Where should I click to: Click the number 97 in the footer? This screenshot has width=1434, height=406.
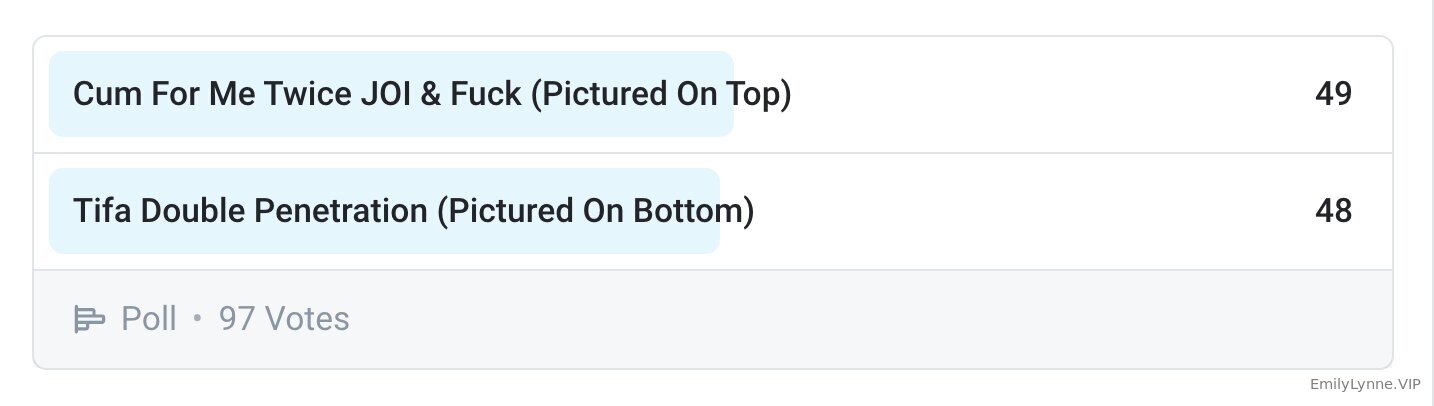[237, 319]
